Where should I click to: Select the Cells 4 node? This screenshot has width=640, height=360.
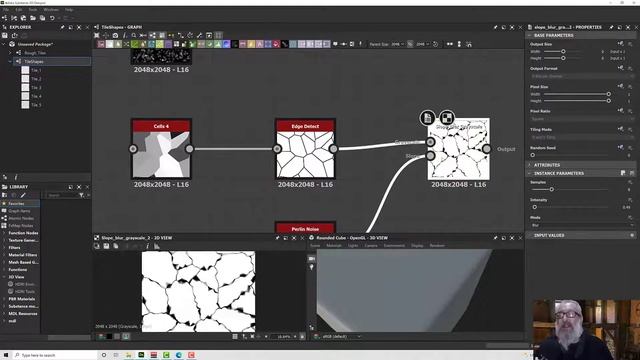(161, 149)
